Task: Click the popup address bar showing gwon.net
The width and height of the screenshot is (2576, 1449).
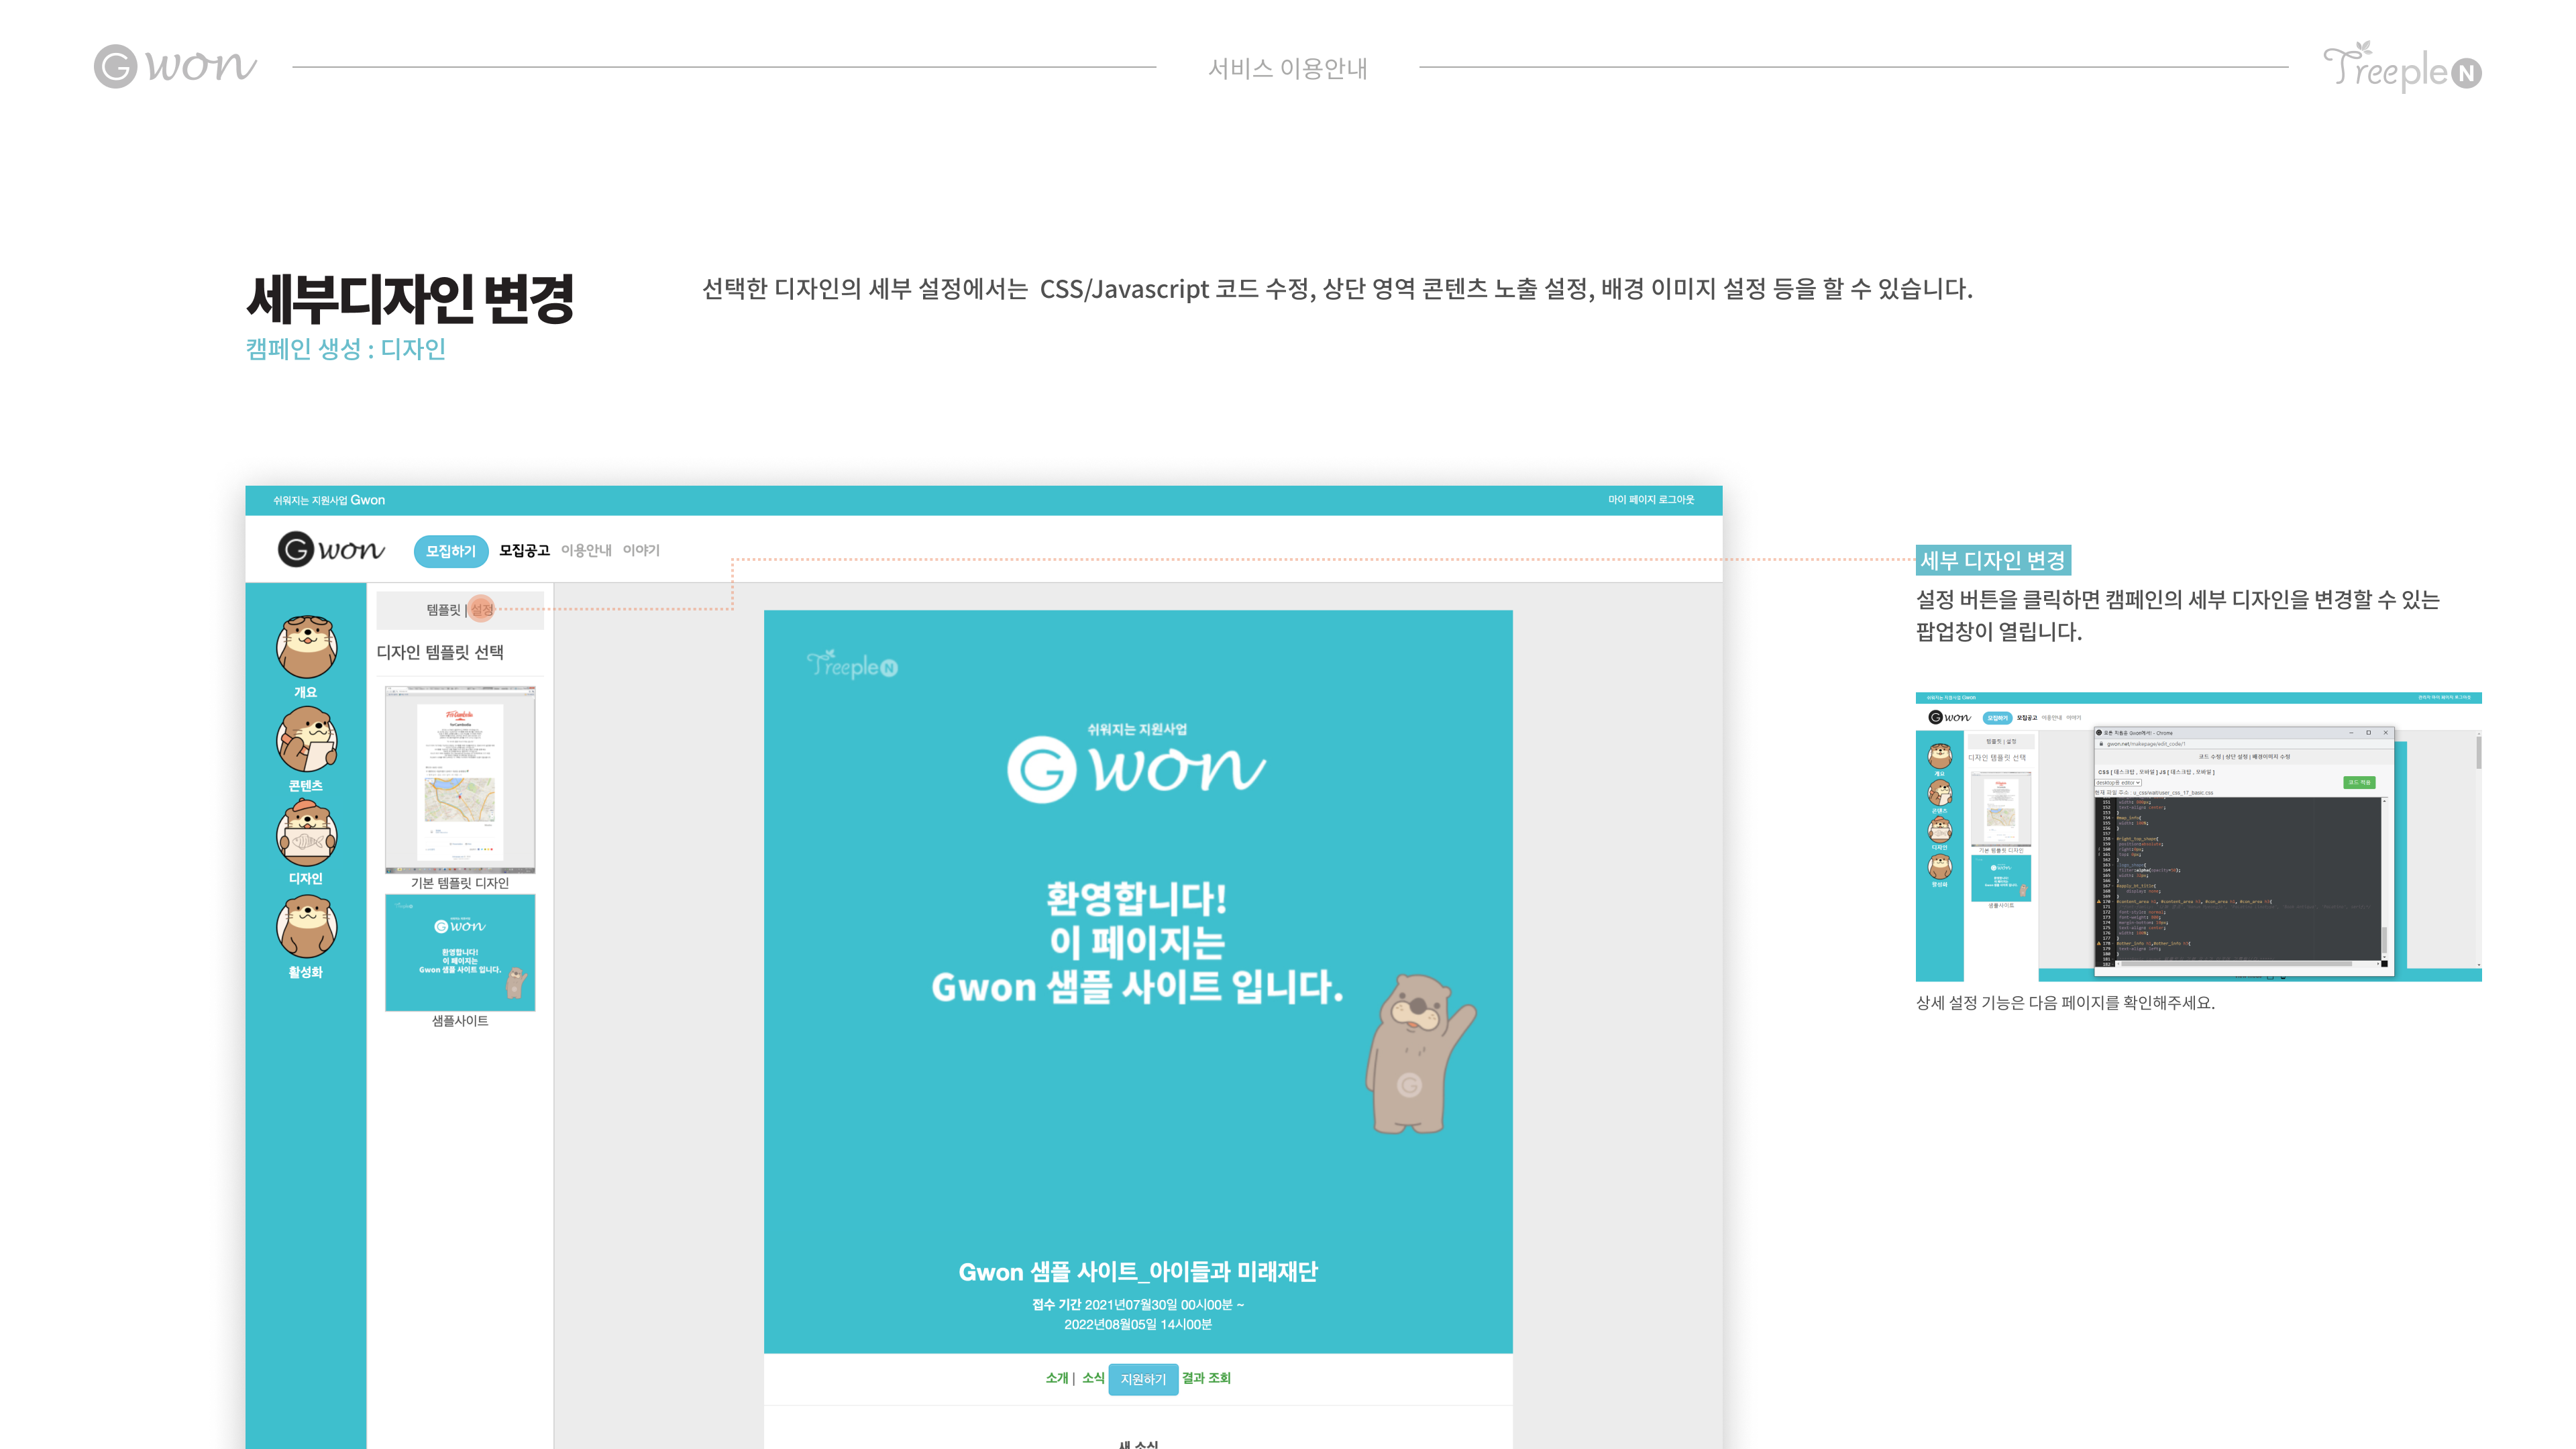Action: coord(2244,744)
